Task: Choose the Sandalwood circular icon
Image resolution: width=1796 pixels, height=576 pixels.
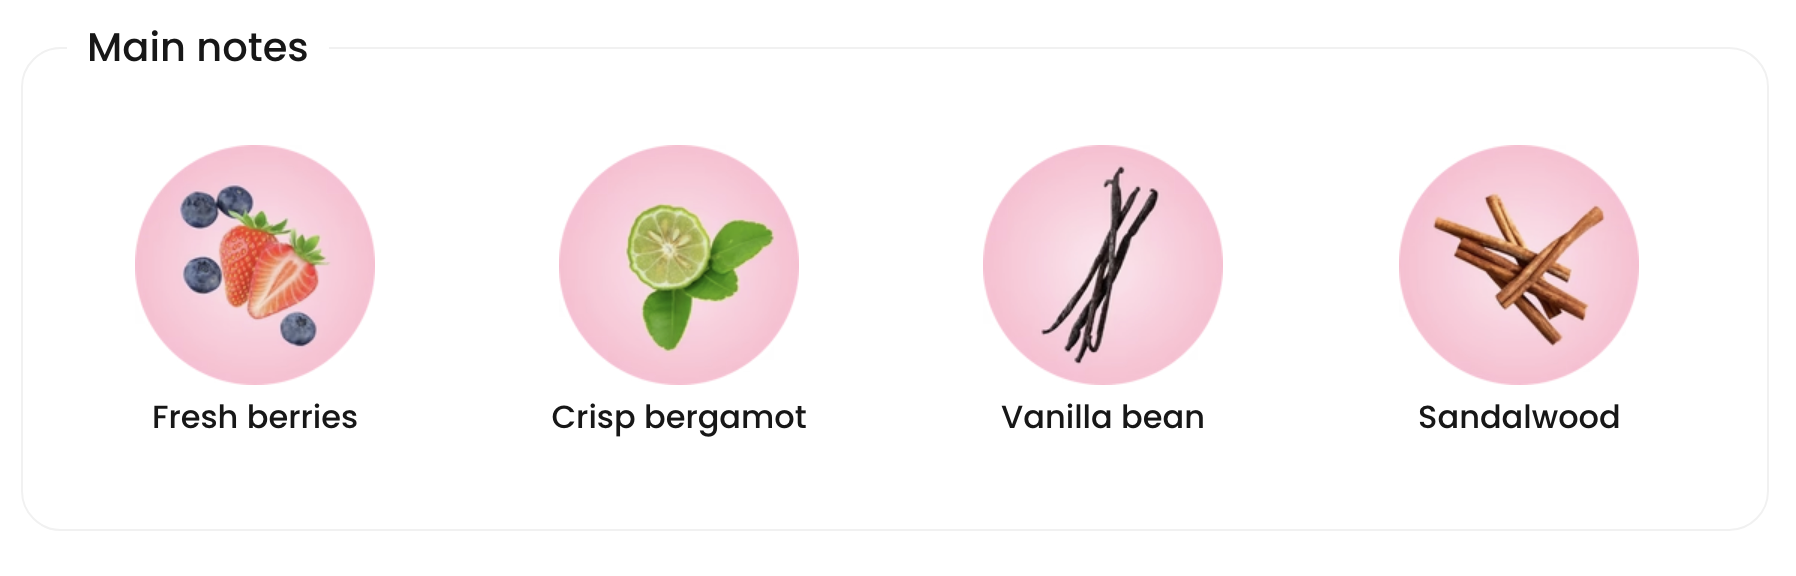Action: coord(1519,265)
